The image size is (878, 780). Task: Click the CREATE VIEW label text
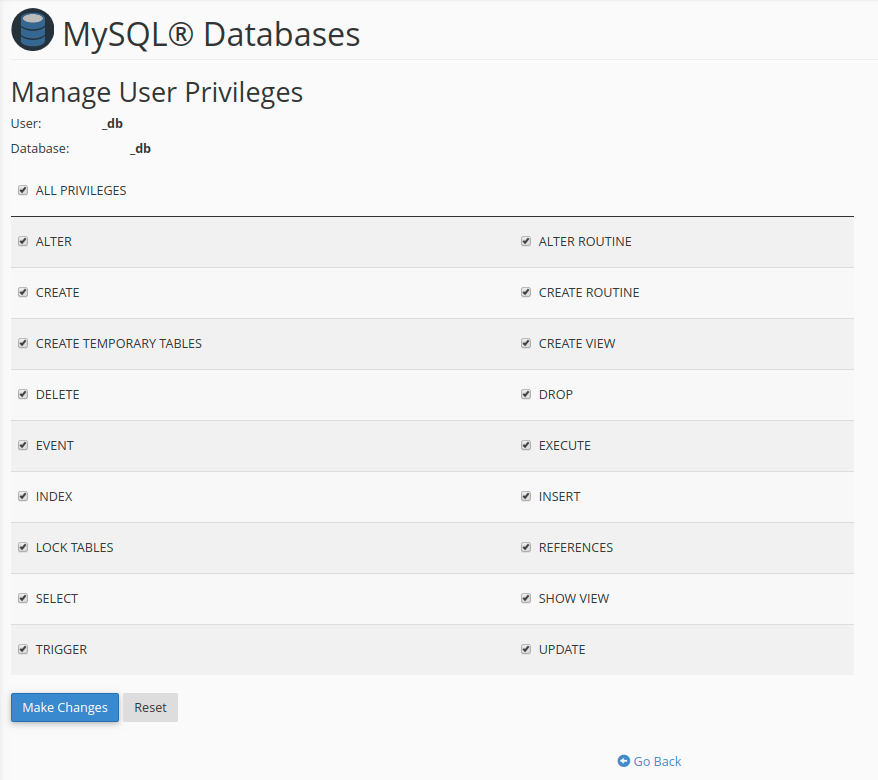click(577, 344)
